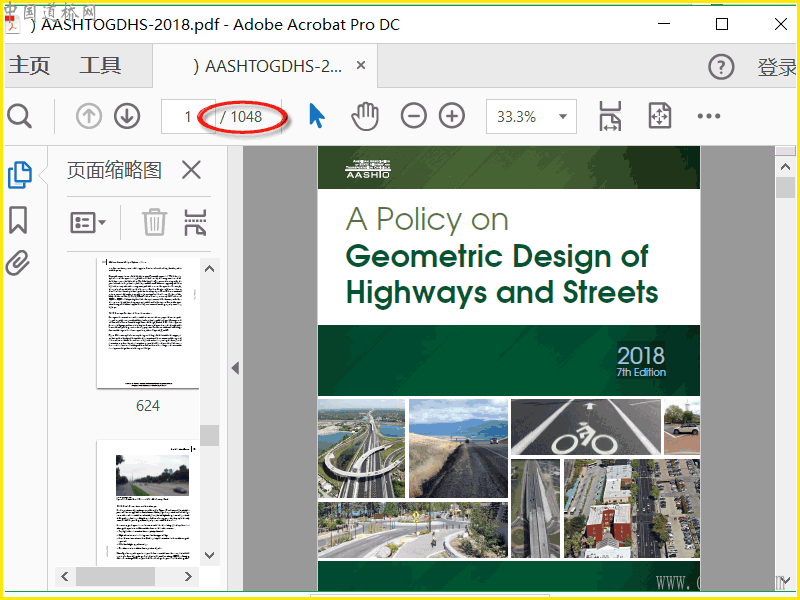
Task: Select page 624 thumbnail
Action: 148,323
